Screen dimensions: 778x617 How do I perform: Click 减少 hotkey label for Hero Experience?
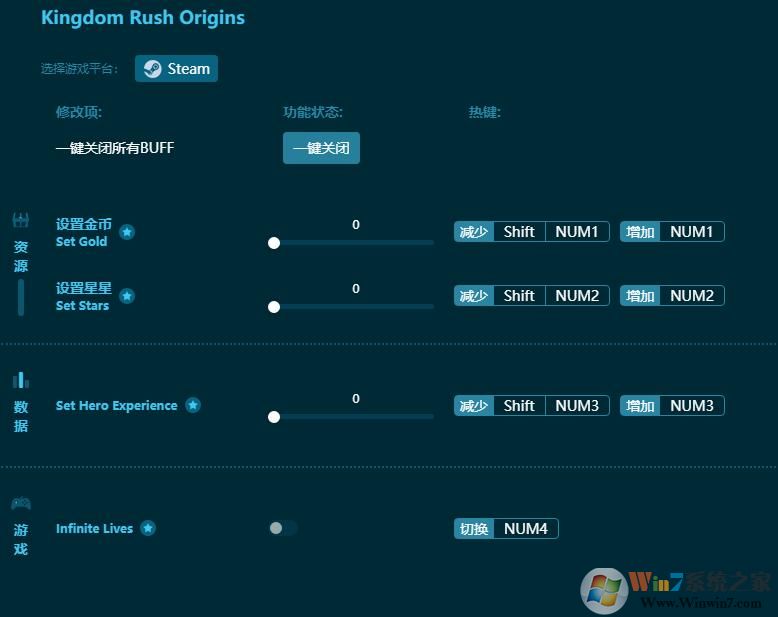pyautogui.click(x=474, y=406)
